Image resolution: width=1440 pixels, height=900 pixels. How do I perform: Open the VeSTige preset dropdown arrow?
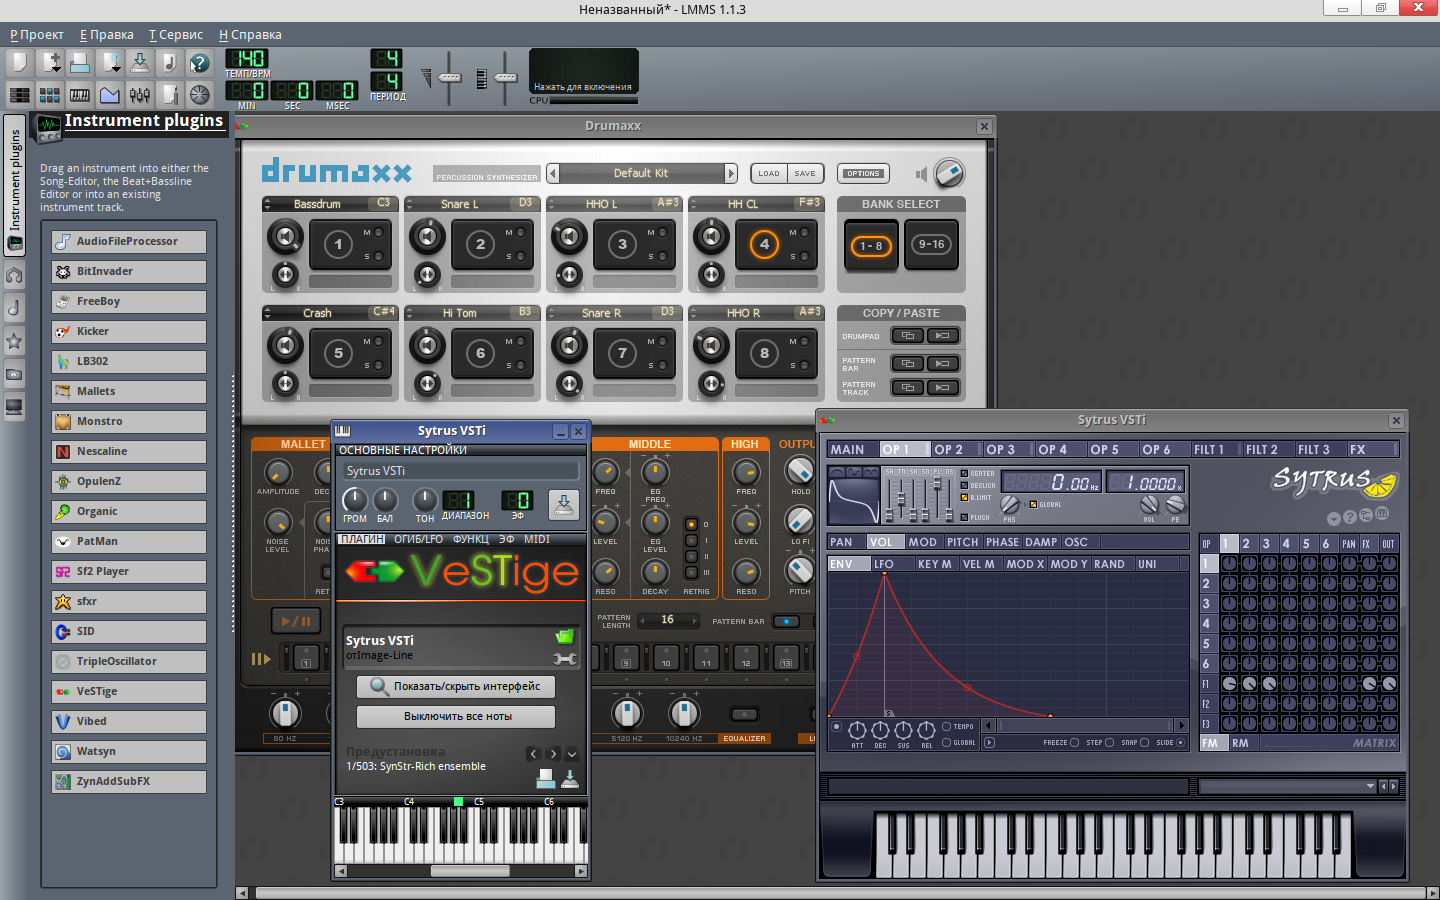point(572,754)
